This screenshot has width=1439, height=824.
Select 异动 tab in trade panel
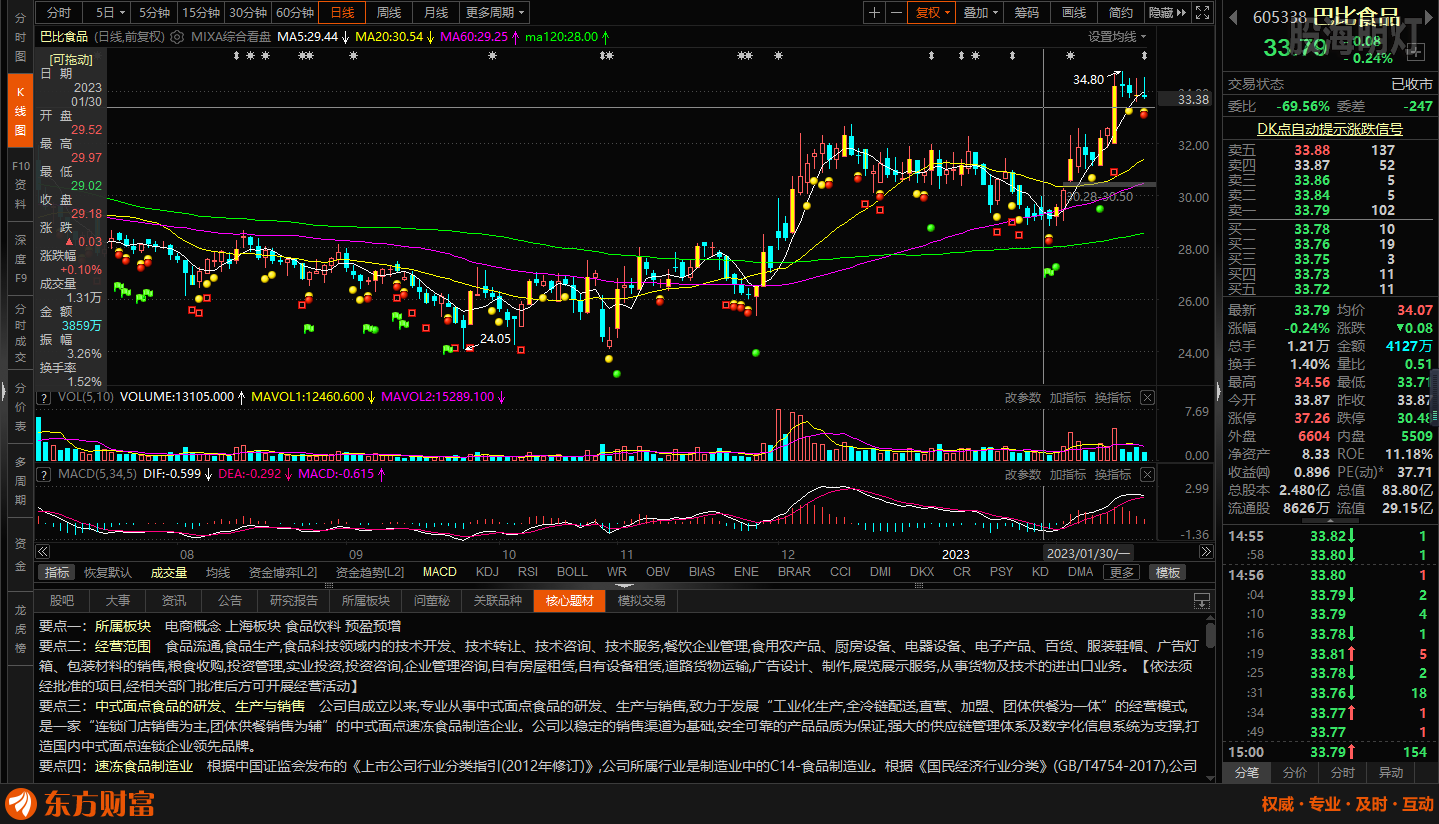(x=1391, y=773)
